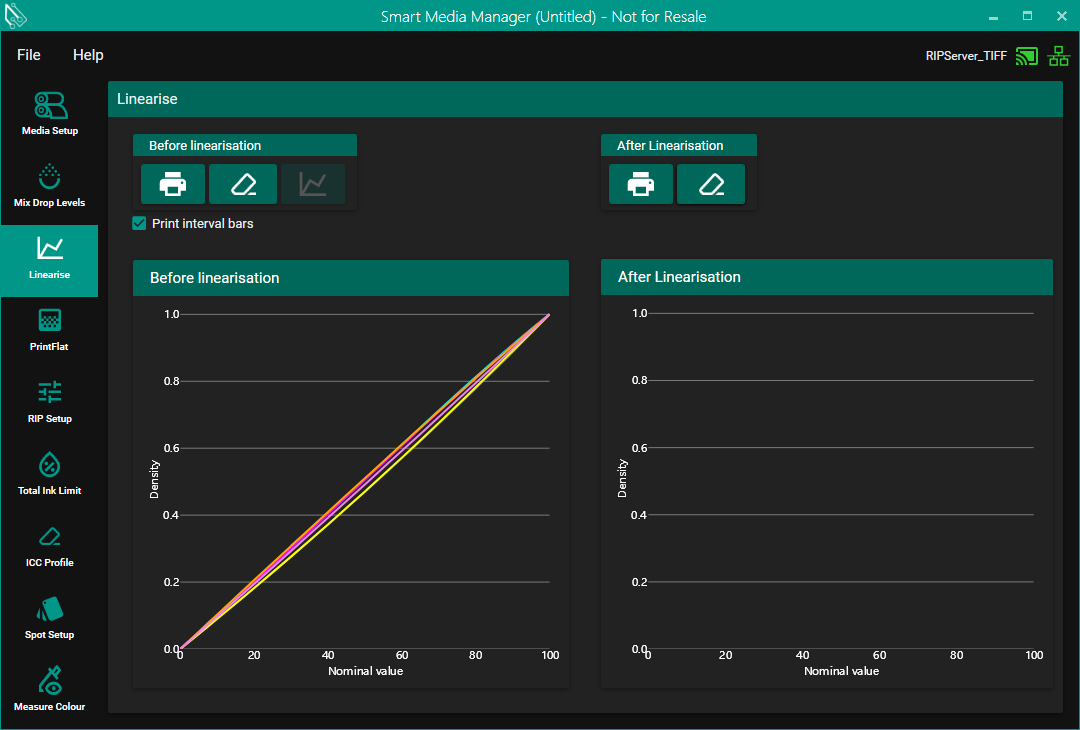Open the Help menu
The image size is (1080, 730).
click(88, 55)
